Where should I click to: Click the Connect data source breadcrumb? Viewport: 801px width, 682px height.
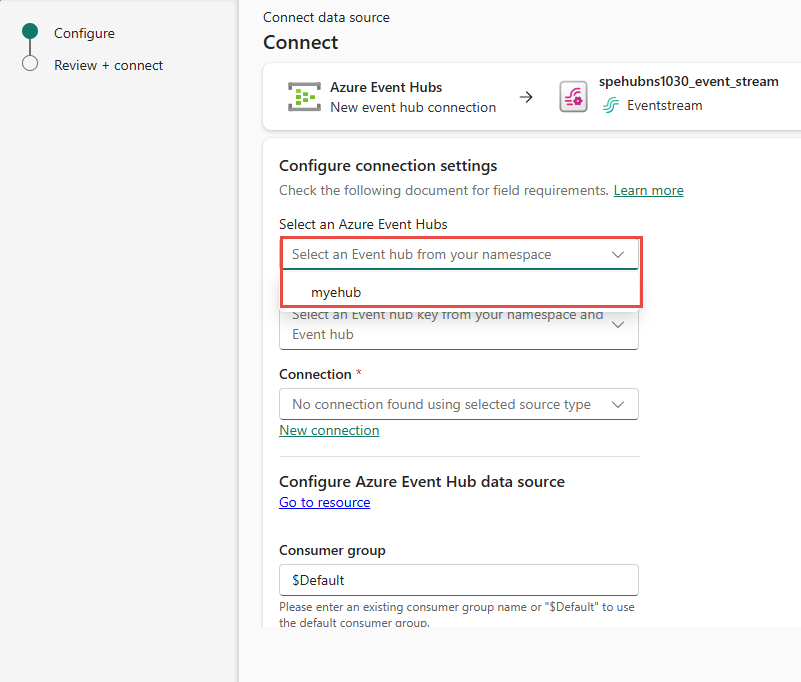(326, 17)
